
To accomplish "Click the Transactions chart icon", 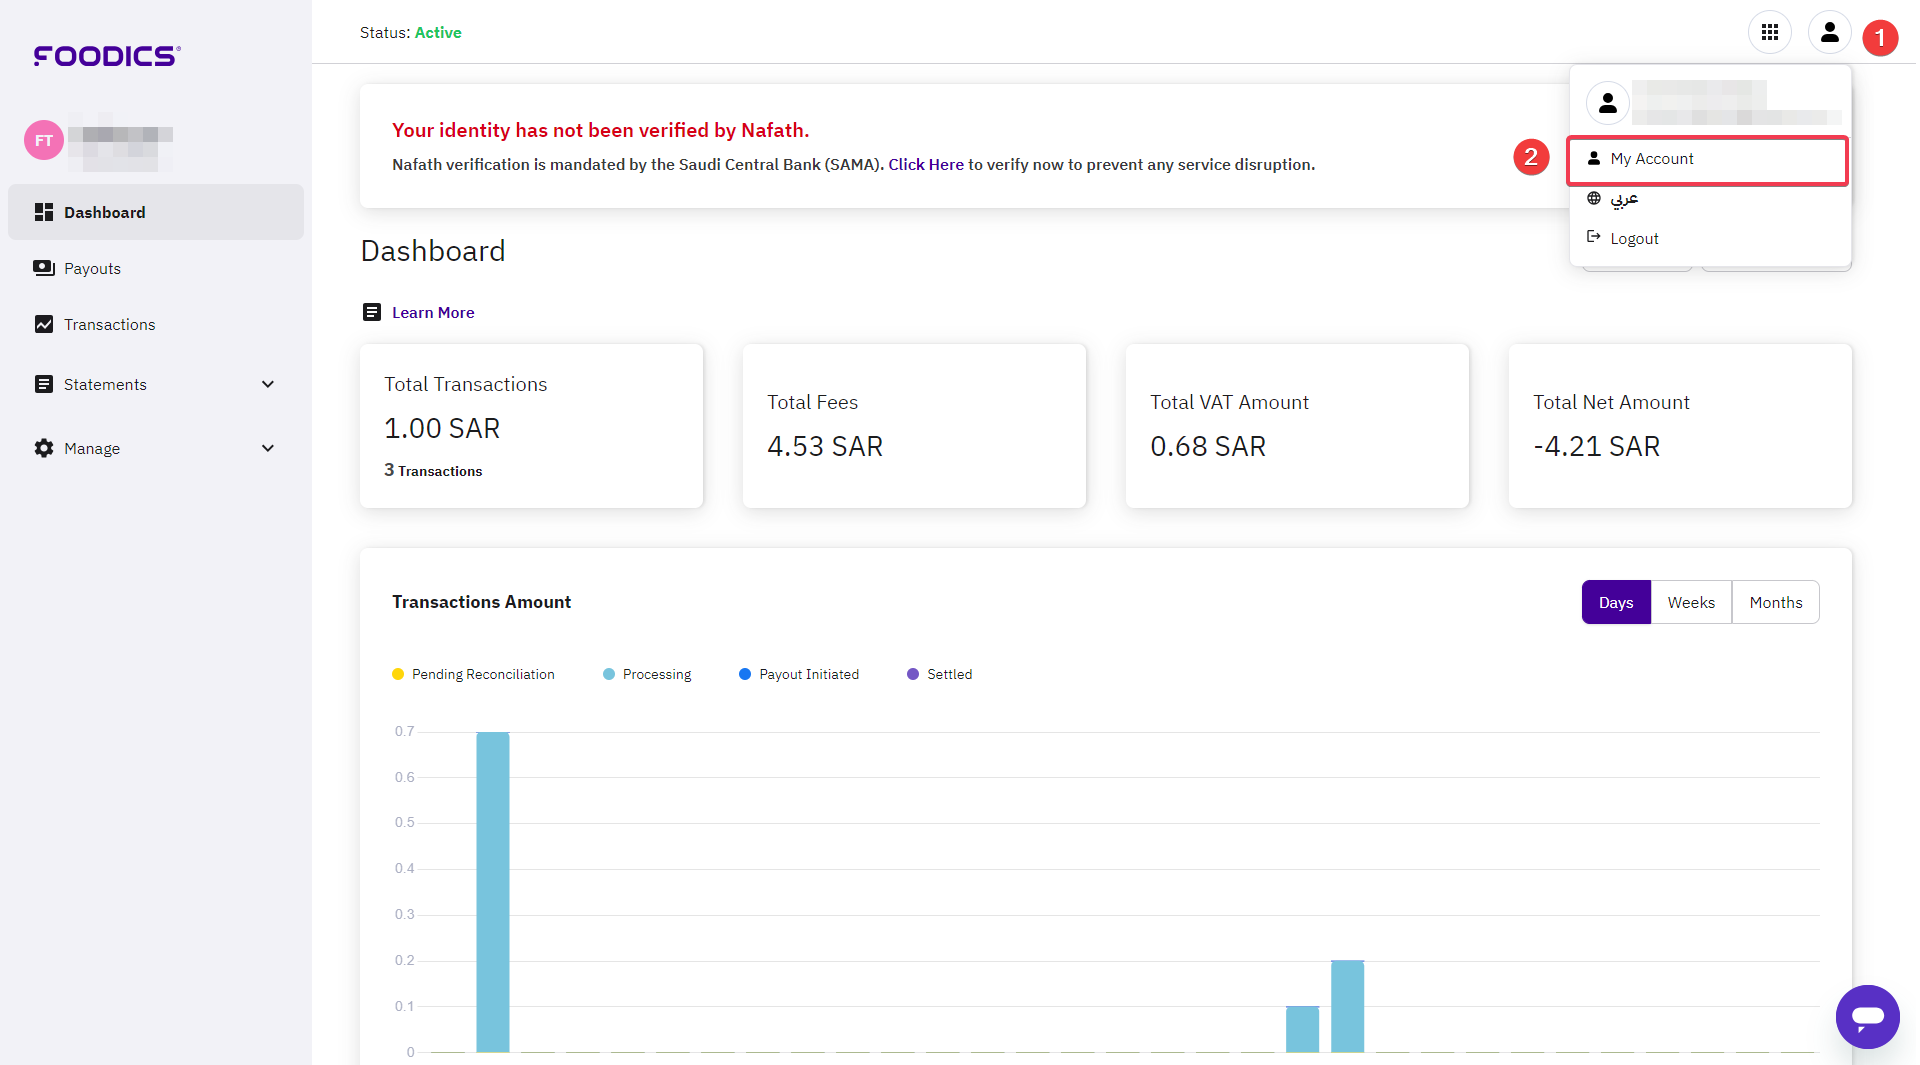I will 44,324.
